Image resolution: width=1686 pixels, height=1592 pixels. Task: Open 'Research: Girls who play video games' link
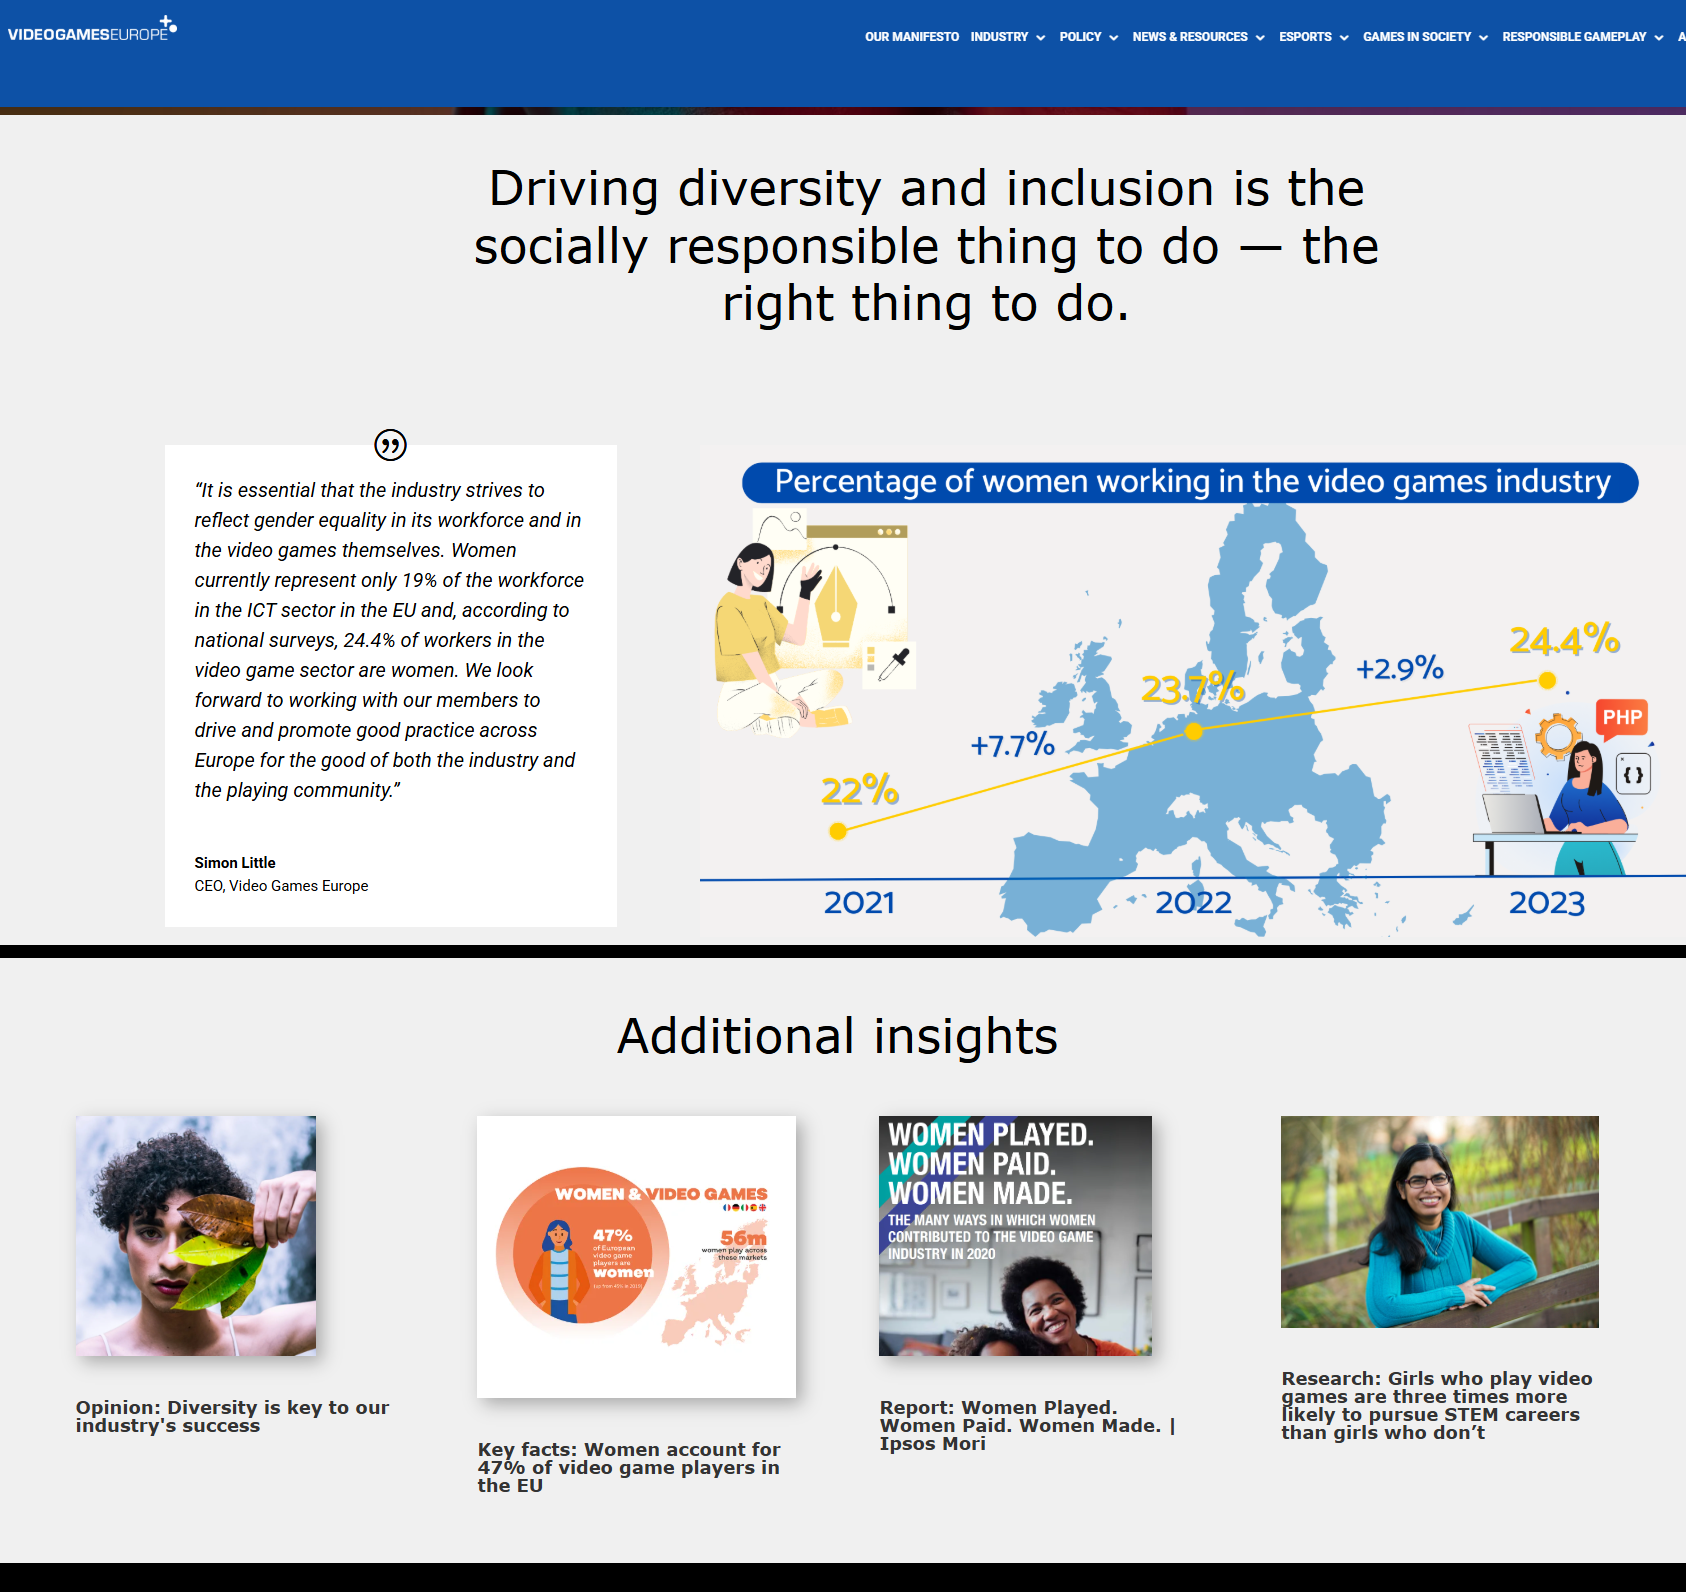coord(1437,1405)
